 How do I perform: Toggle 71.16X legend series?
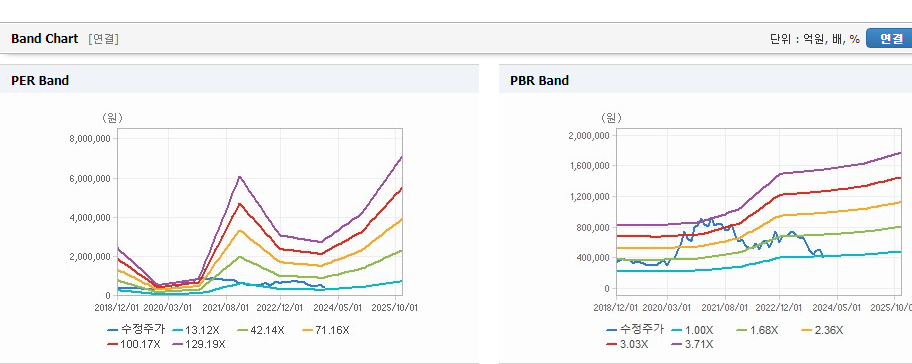(326, 330)
